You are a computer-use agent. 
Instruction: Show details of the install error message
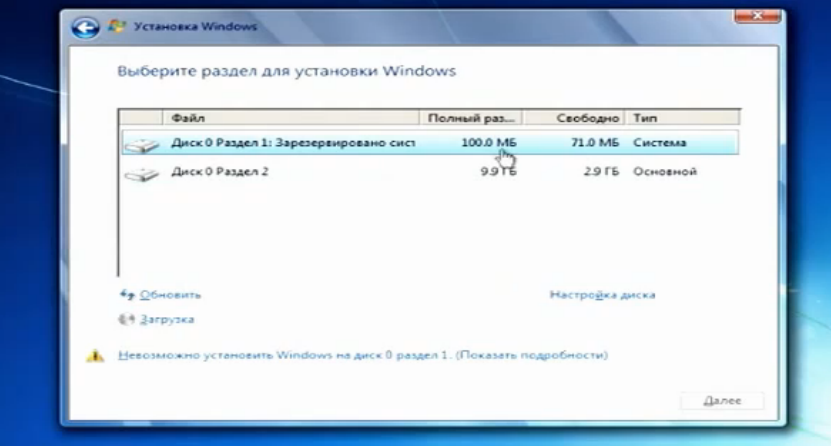(363, 355)
